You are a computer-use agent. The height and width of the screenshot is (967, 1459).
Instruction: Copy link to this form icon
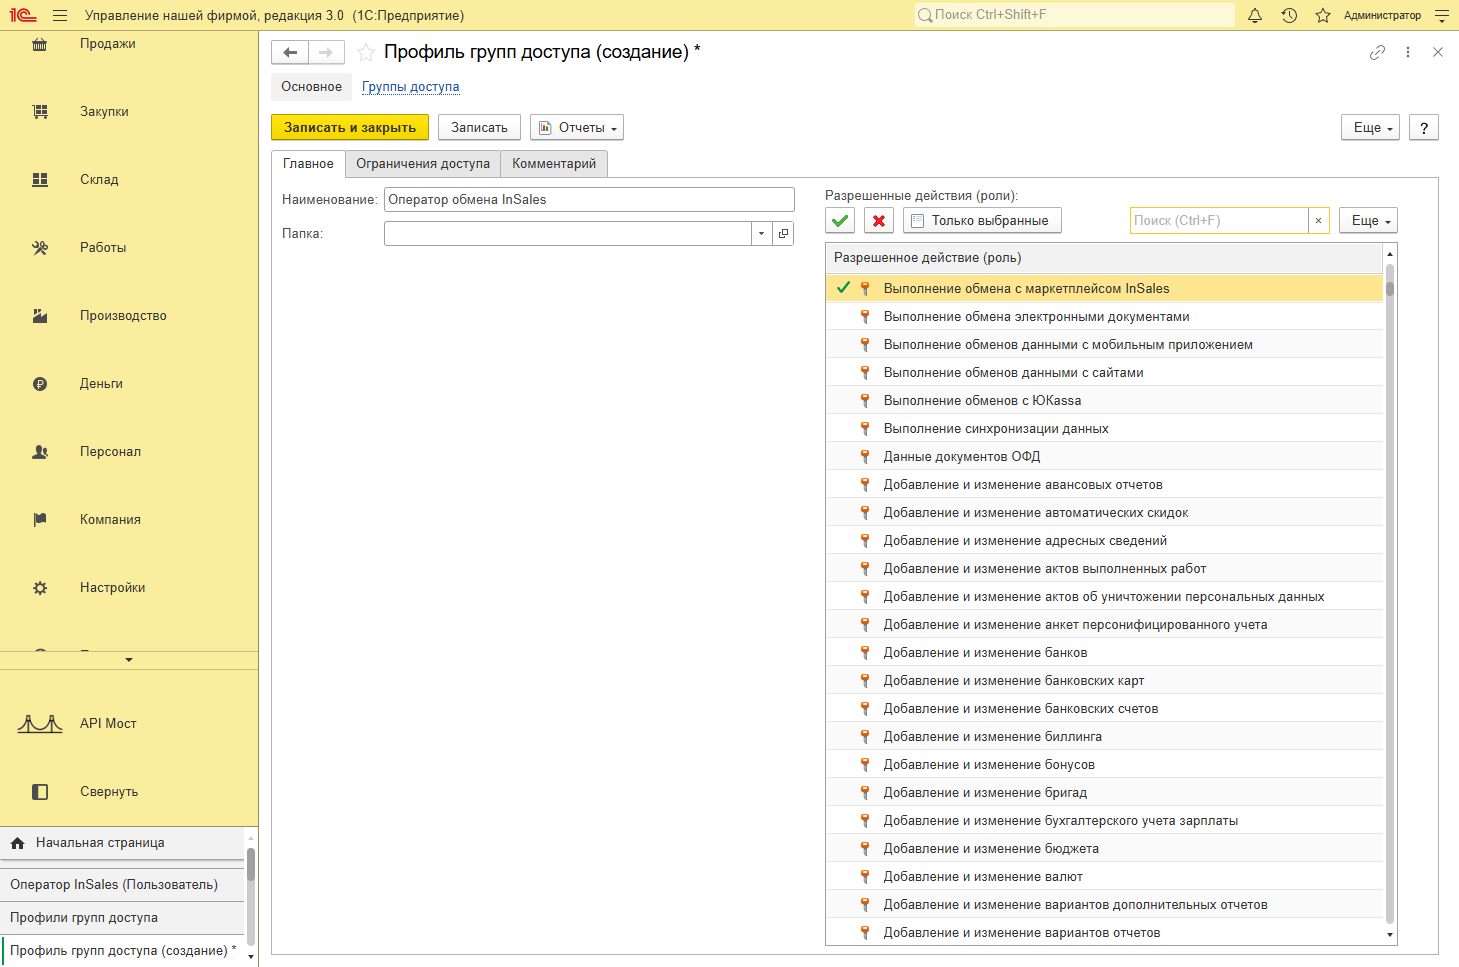(1377, 52)
